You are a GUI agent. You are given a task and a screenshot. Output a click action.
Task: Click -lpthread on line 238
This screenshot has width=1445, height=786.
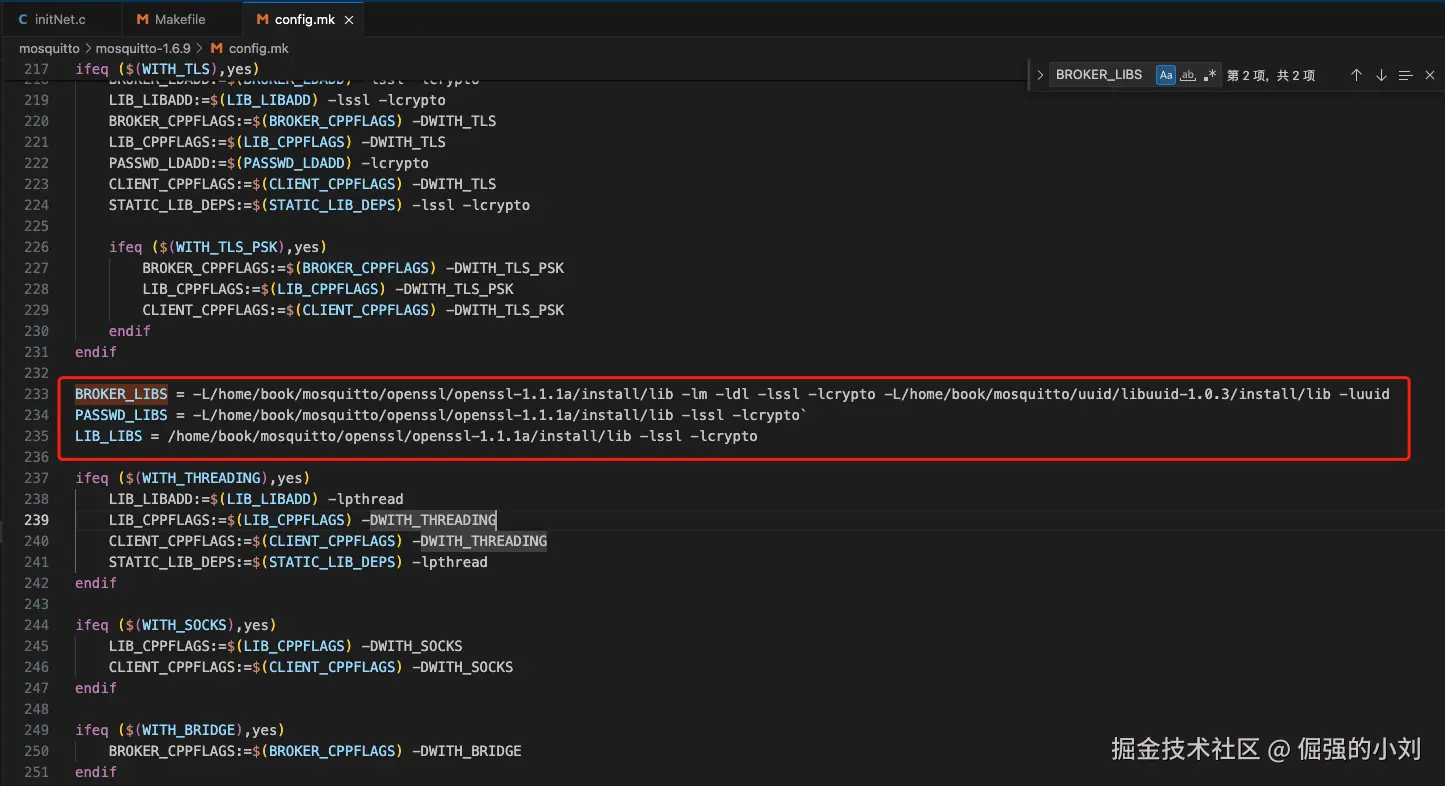[365, 499]
